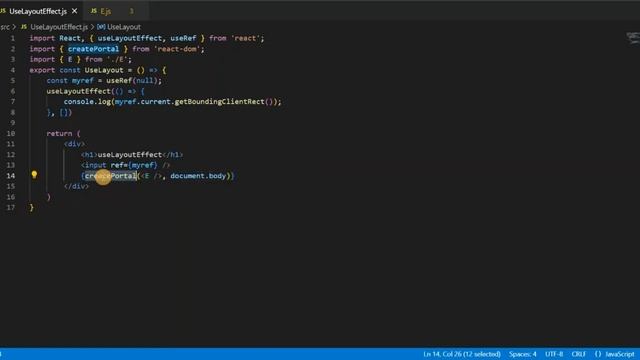Image resolution: width=640 pixels, height=360 pixels.
Task: Click document.body on line 14
Action: coord(198,176)
